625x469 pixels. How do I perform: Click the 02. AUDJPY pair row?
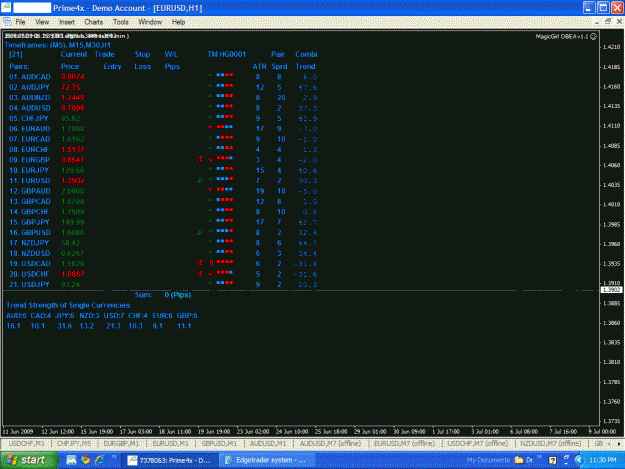pos(163,87)
